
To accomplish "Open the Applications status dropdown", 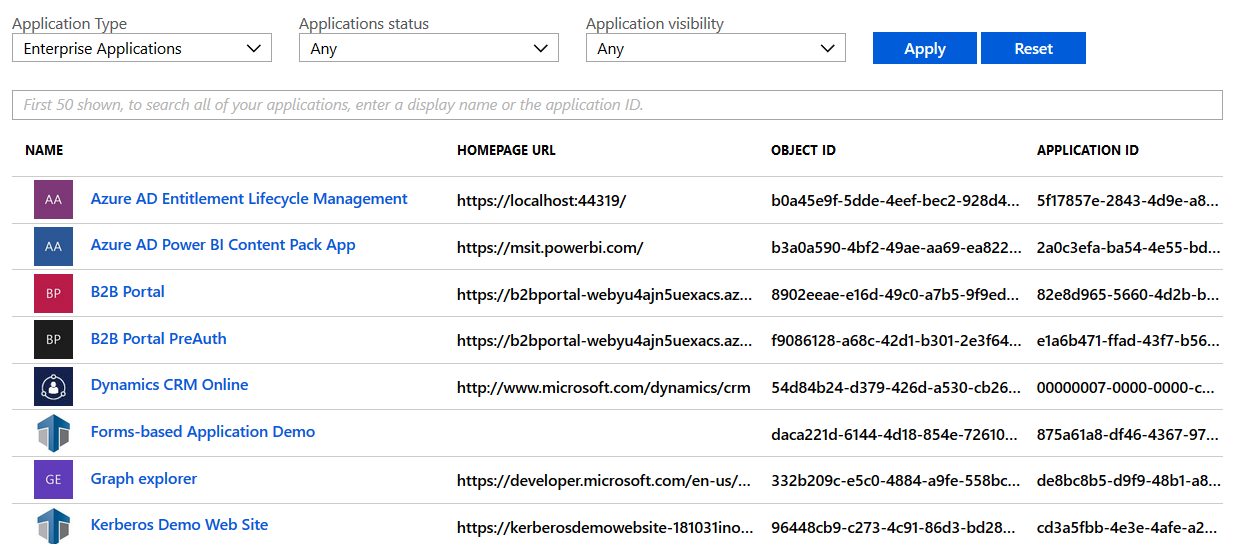I will (x=429, y=48).
